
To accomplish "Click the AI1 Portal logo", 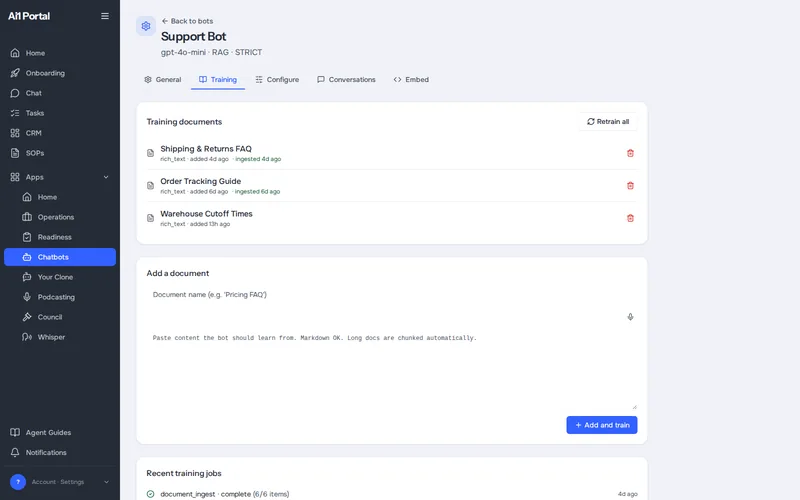I will tap(29, 16).
